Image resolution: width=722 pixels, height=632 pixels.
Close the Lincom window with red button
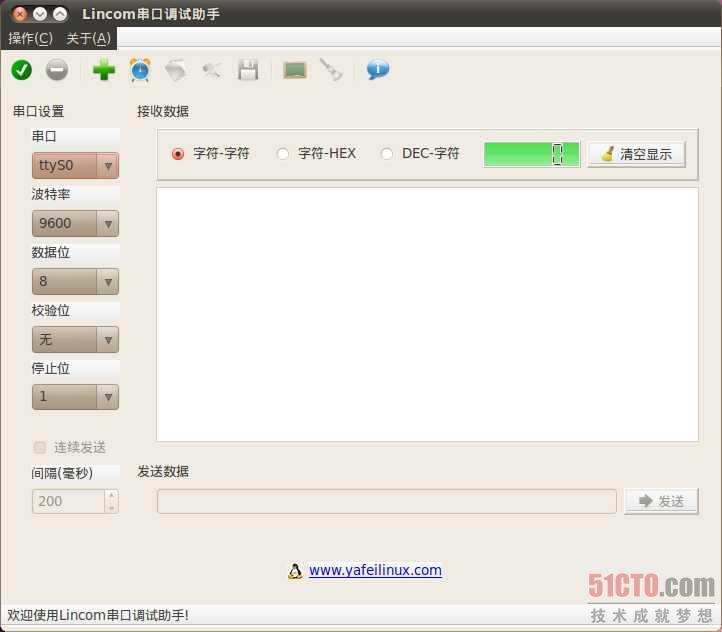(19, 14)
